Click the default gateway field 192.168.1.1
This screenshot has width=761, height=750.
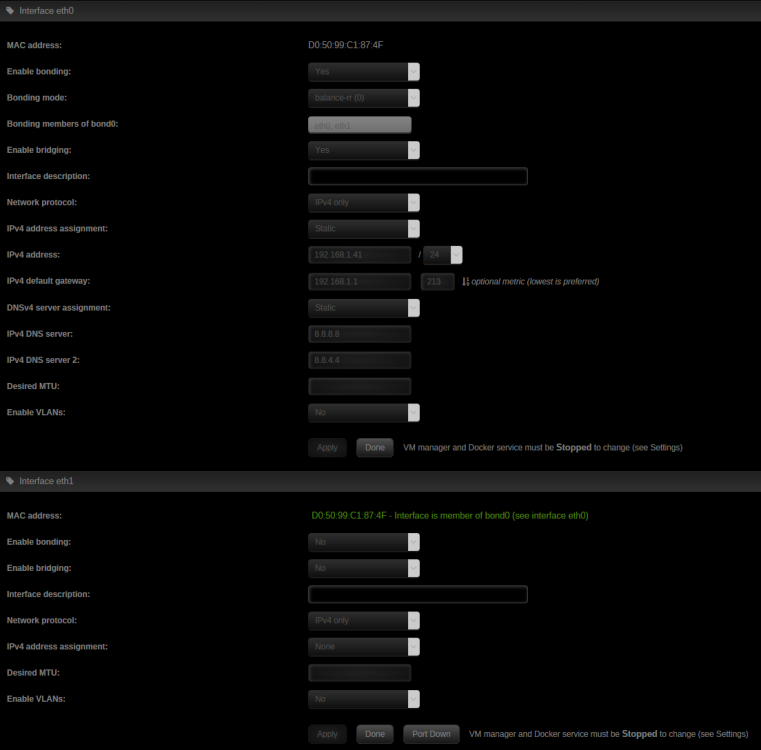tap(360, 282)
